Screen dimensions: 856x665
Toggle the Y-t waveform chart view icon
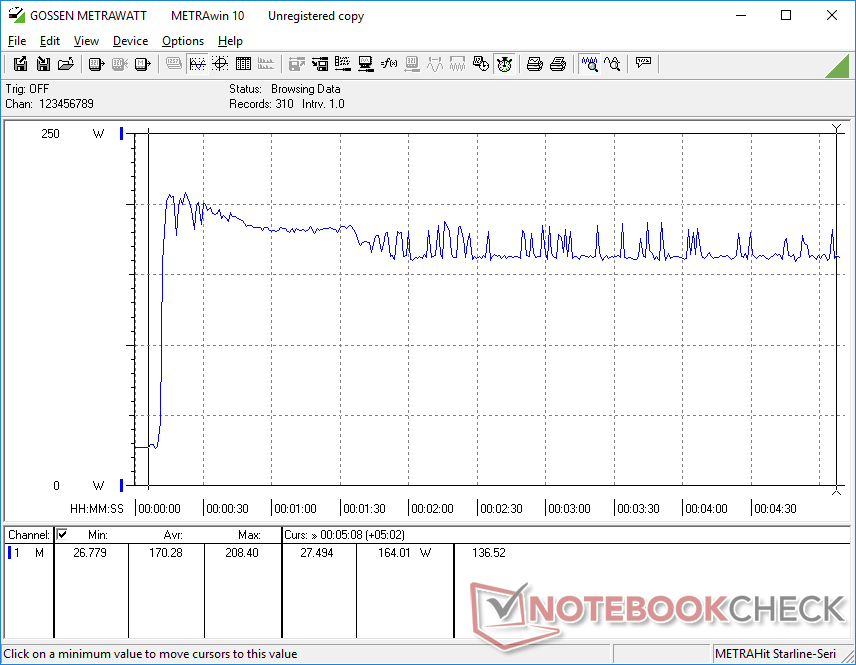click(197, 64)
